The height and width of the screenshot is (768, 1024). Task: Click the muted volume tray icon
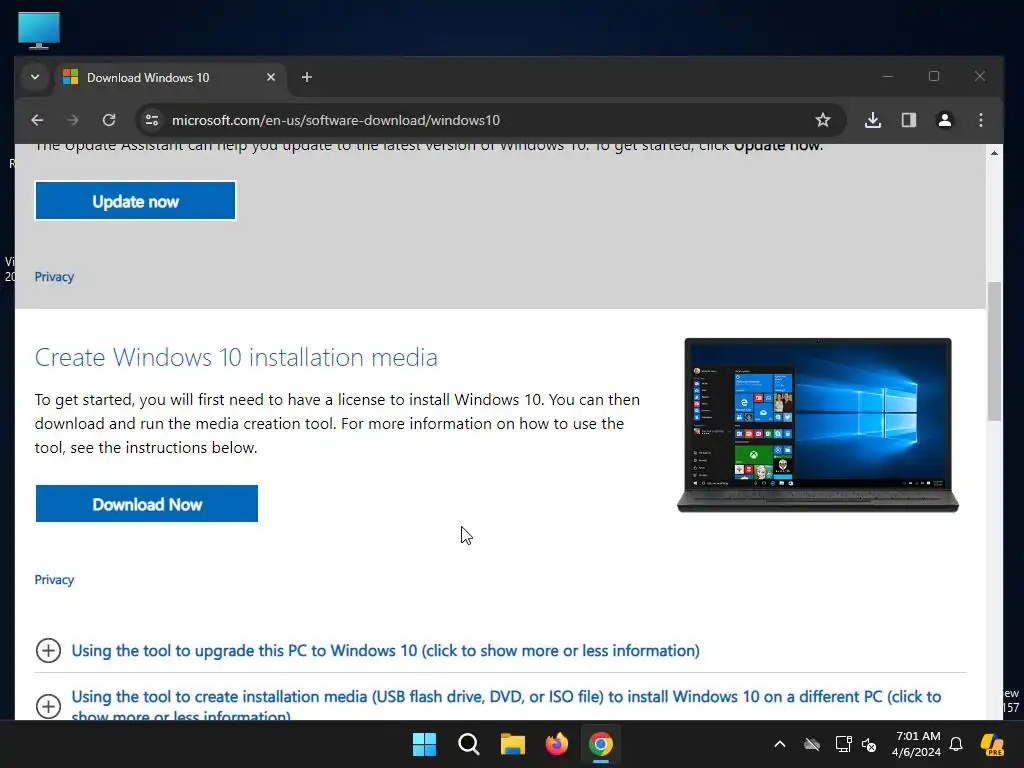pyautogui.click(x=869, y=744)
